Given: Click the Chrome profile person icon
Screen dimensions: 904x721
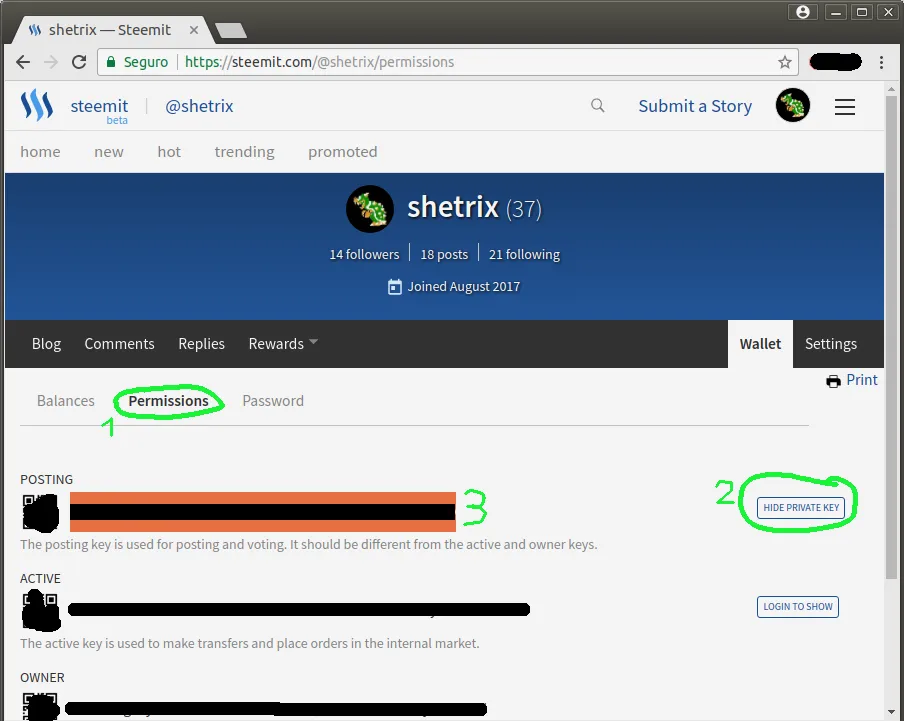Looking at the screenshot, I should pos(803,12).
